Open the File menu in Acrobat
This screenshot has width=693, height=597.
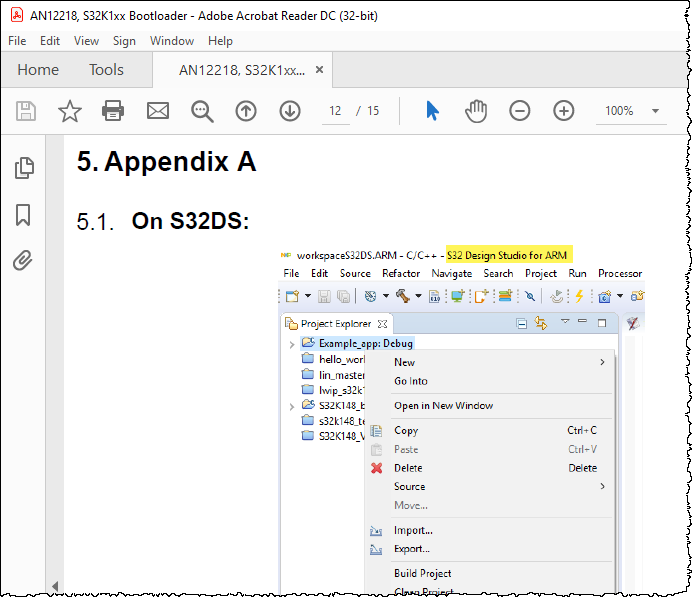point(17,41)
